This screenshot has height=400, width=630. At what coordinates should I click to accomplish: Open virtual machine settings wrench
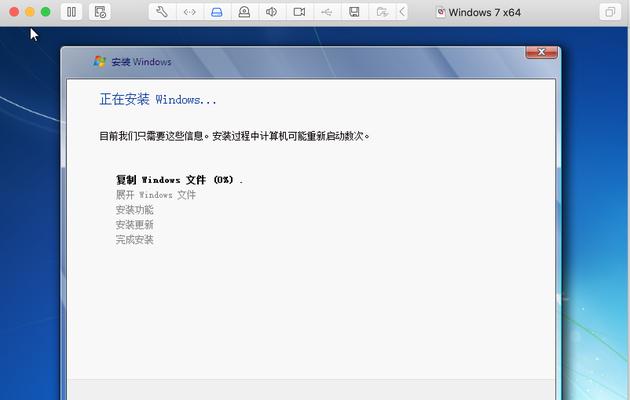pos(162,12)
